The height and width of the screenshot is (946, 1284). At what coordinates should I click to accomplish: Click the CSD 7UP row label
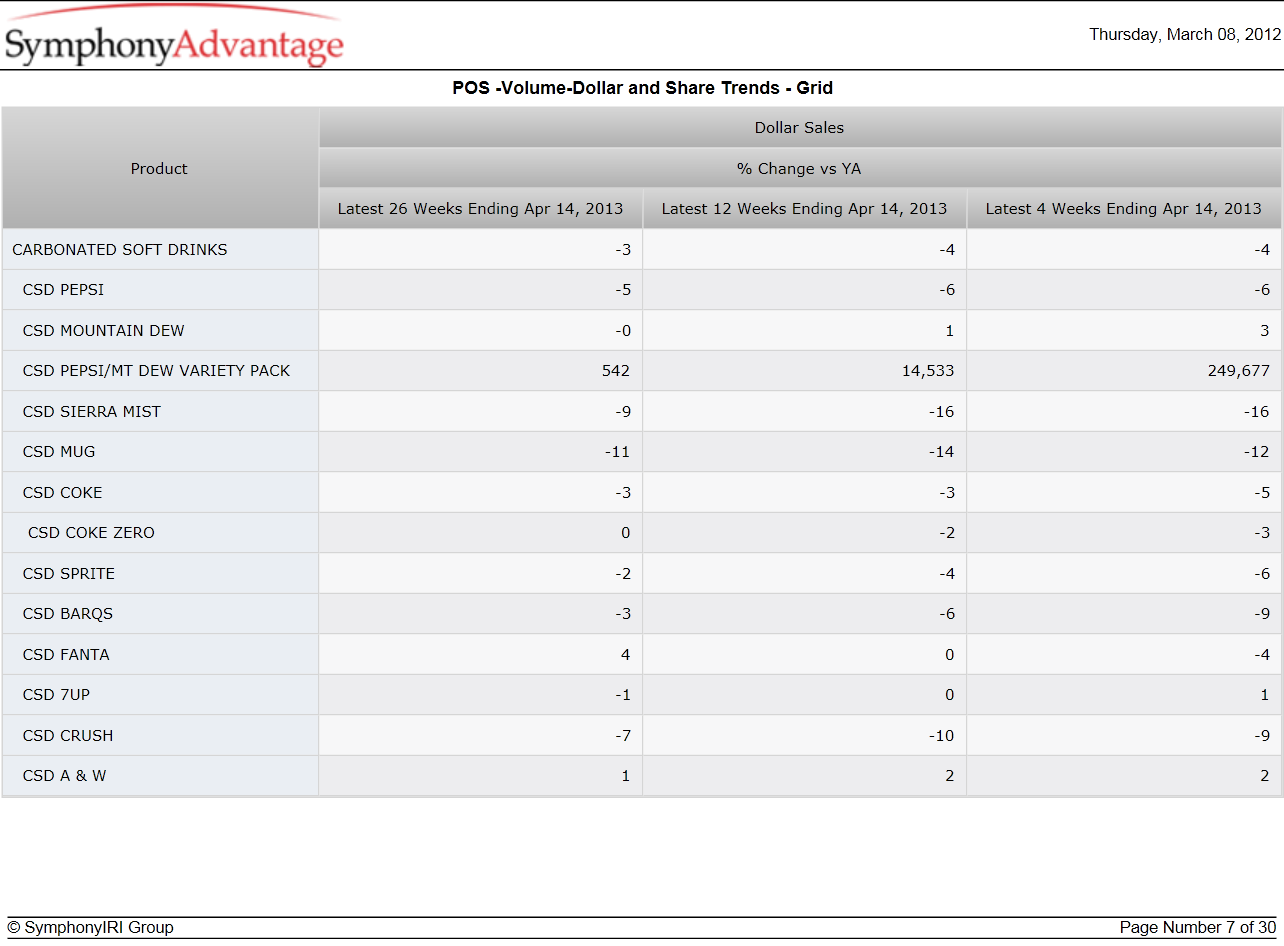pyautogui.click(x=56, y=695)
